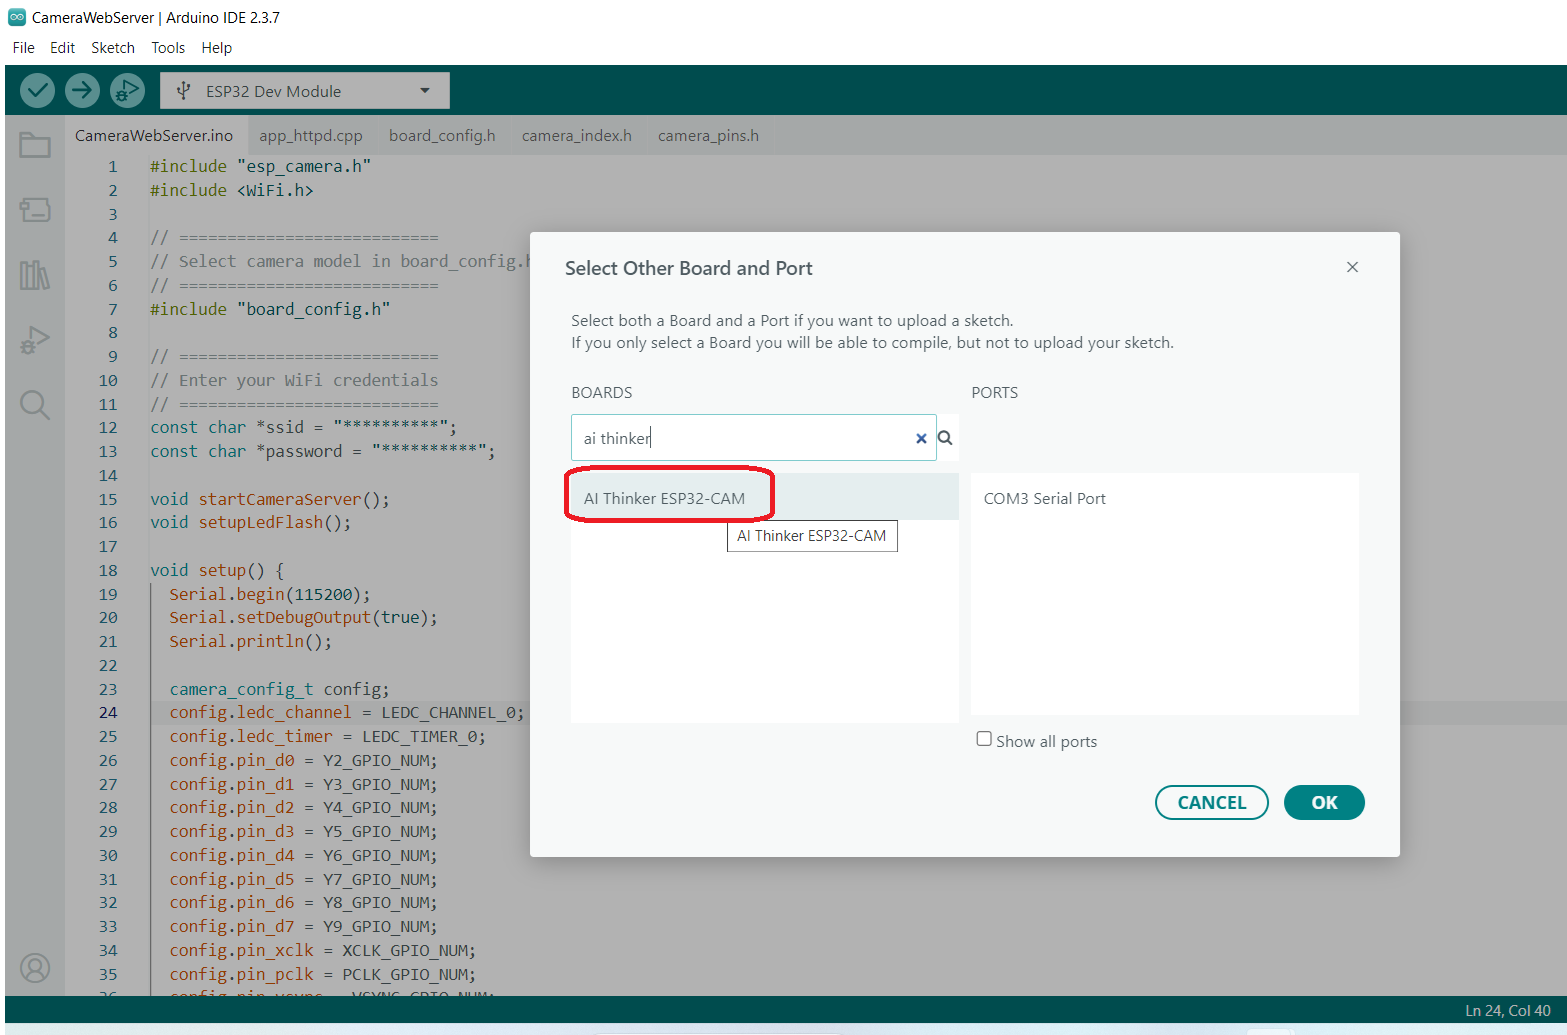Select the AI Thinker ESP32-CAM board
The width and height of the screenshot is (1567, 1035).
[x=764, y=498]
